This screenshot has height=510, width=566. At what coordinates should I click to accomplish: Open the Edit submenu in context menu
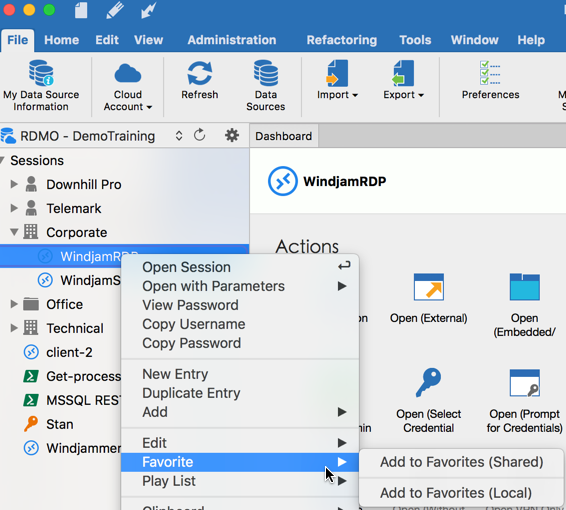pyautogui.click(x=240, y=443)
